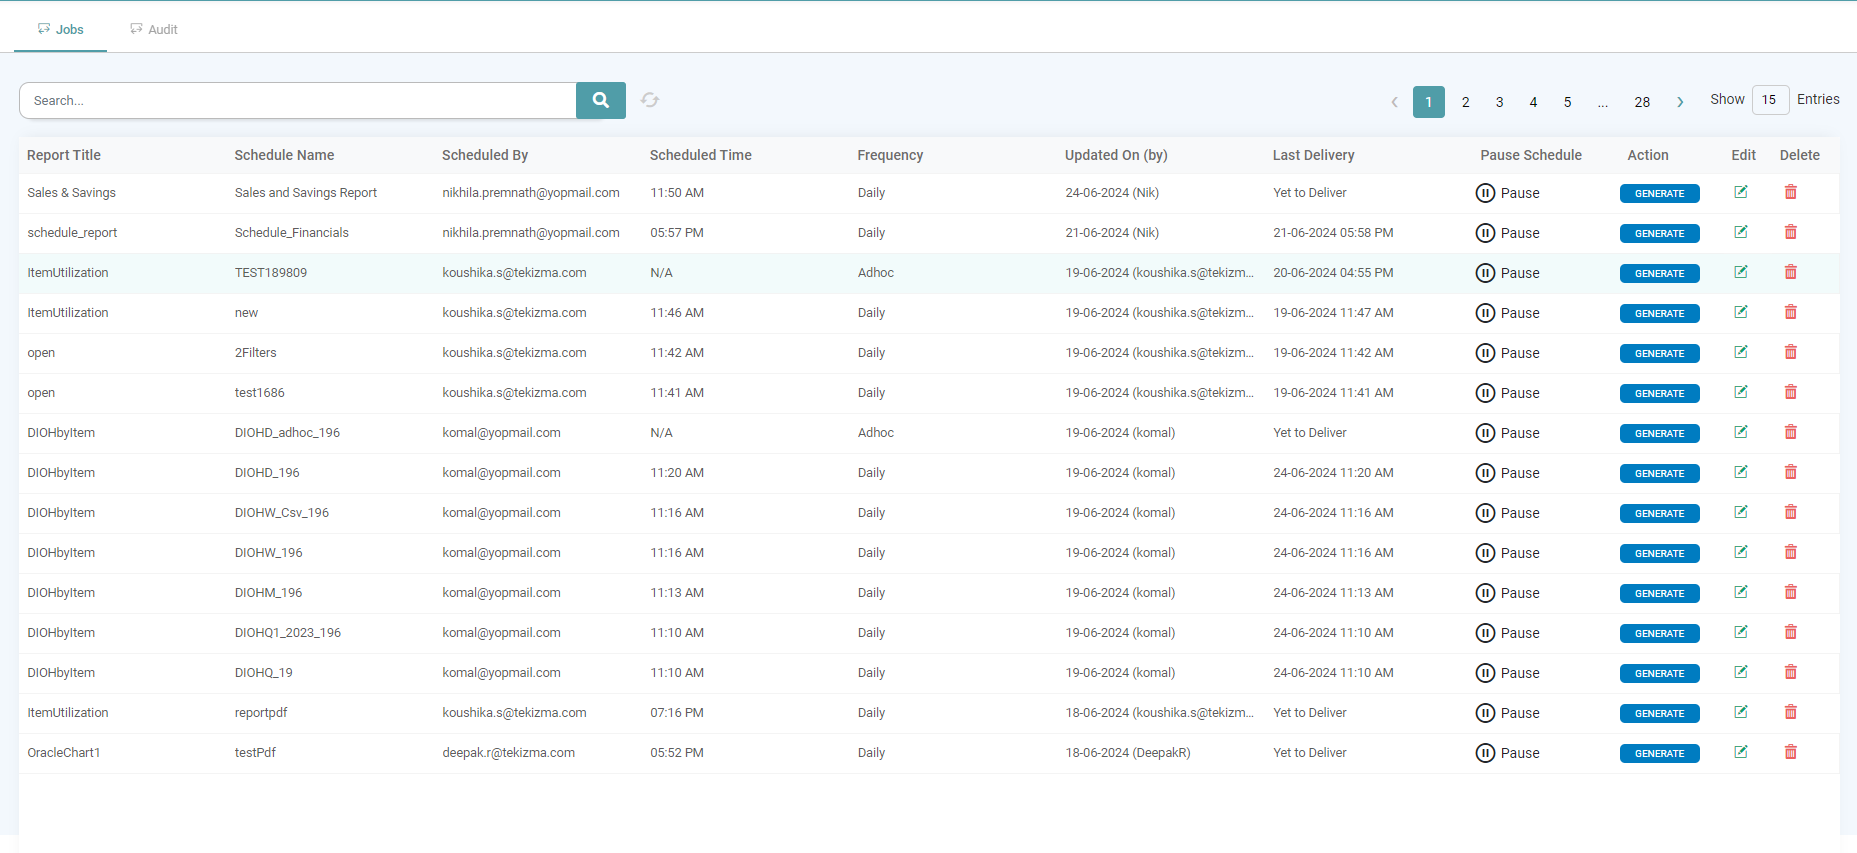Screen dimensions: 1857x853
Task: Edit the Sales and Savings Report schedule
Action: coord(1741,192)
